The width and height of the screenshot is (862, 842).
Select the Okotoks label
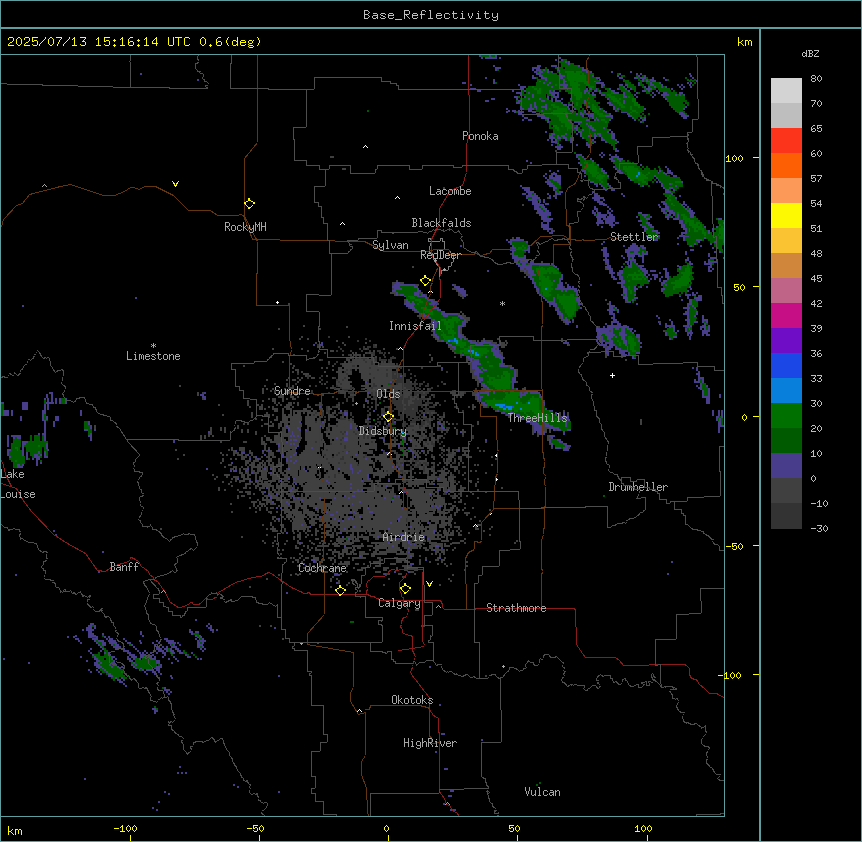412,700
